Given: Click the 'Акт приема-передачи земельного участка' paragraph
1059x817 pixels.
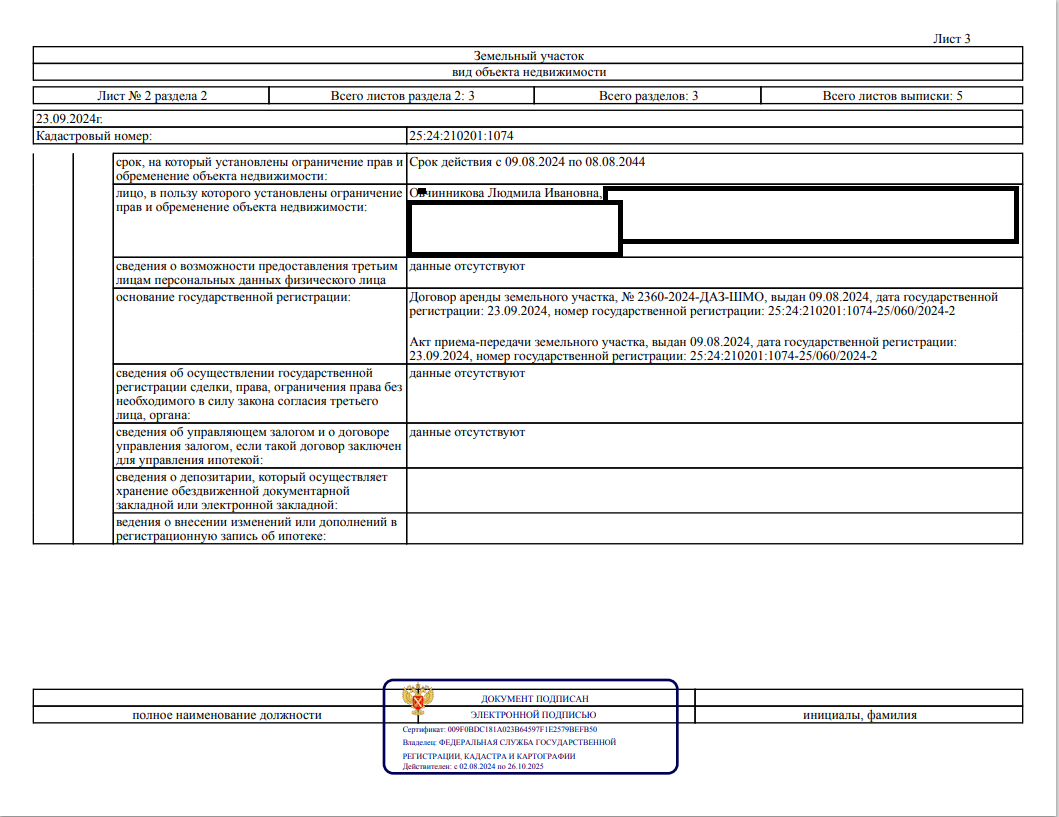Looking at the screenshot, I should coord(683,349).
